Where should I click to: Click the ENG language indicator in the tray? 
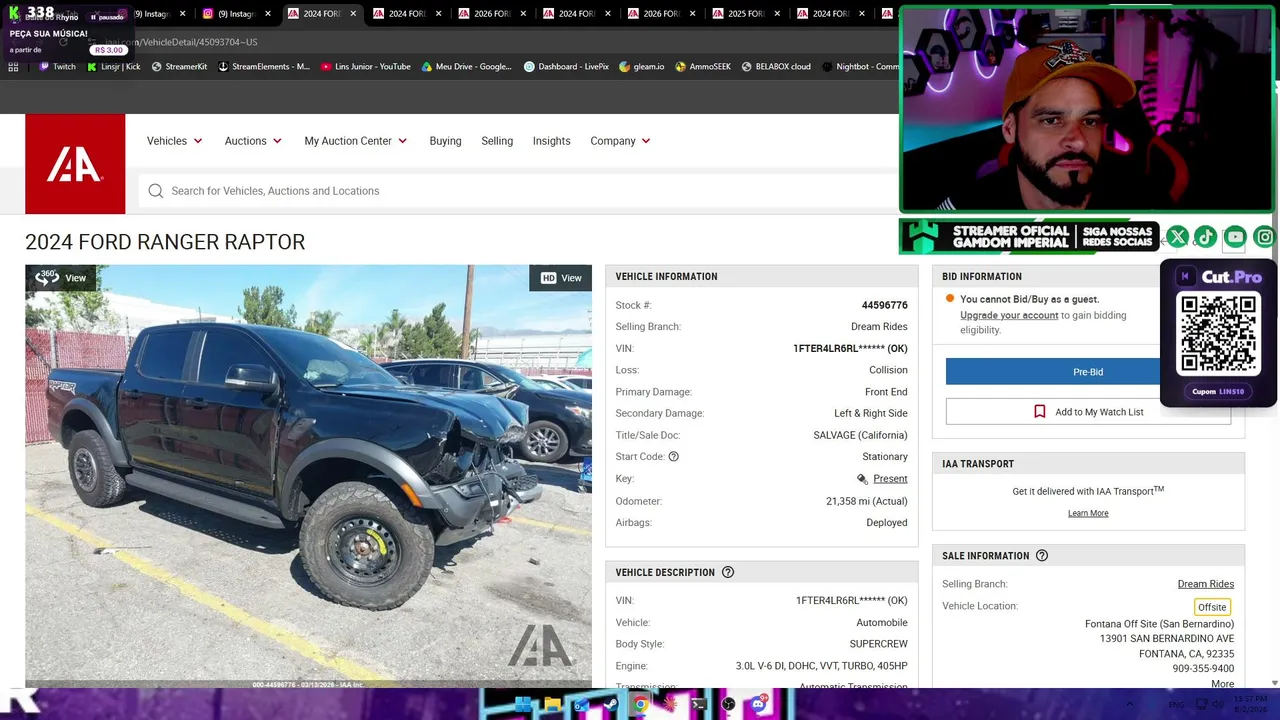[1177, 705]
